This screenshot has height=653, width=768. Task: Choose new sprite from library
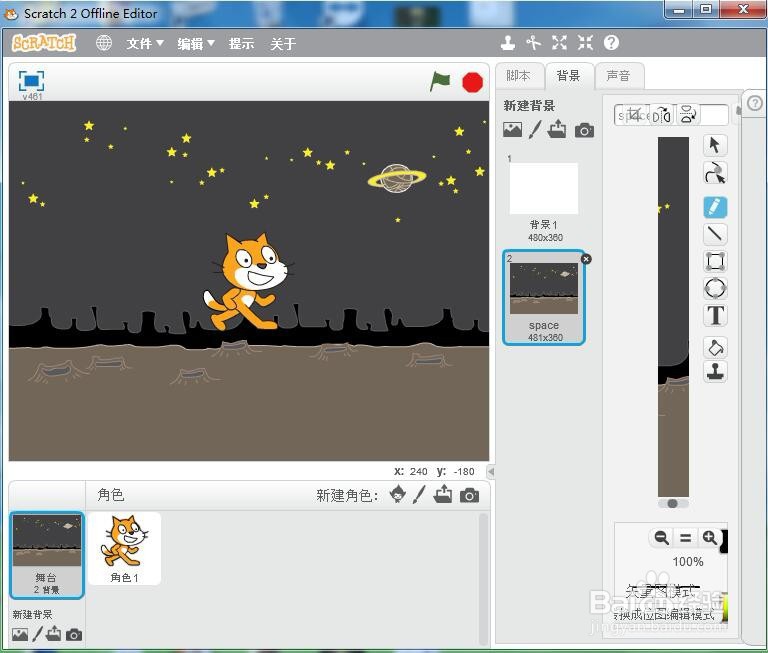pos(397,495)
